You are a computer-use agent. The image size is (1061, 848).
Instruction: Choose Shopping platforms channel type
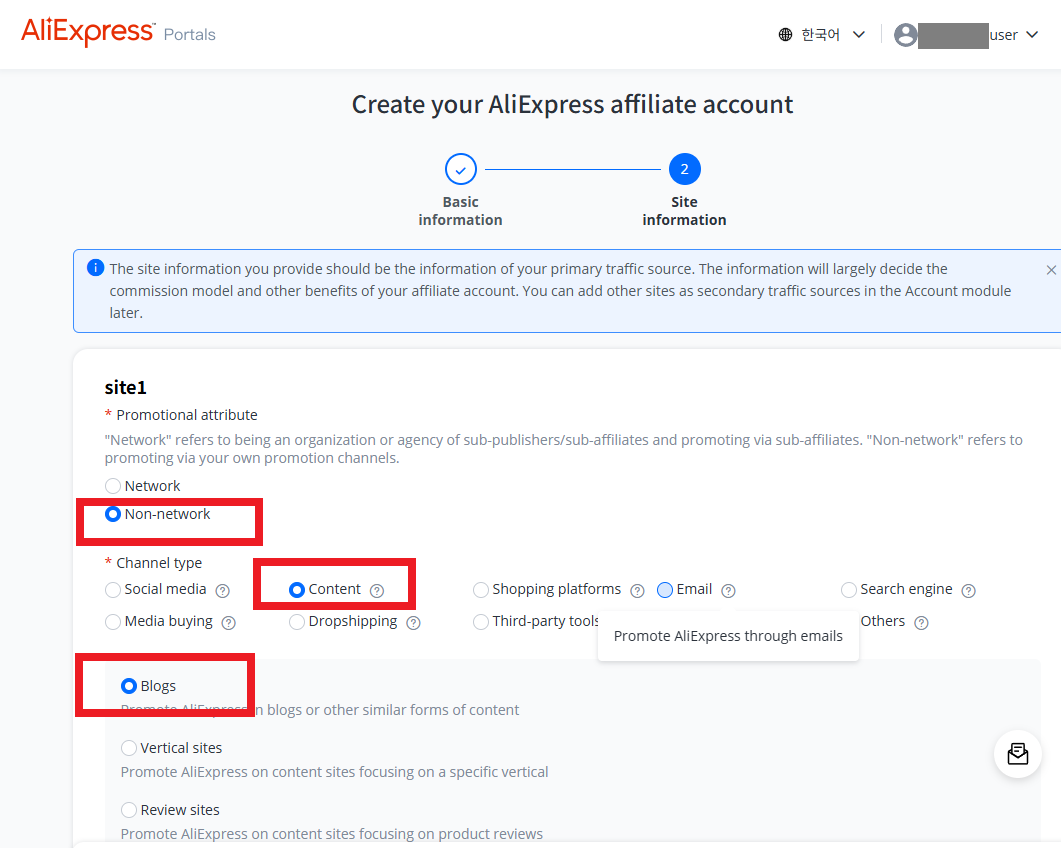coord(480,589)
